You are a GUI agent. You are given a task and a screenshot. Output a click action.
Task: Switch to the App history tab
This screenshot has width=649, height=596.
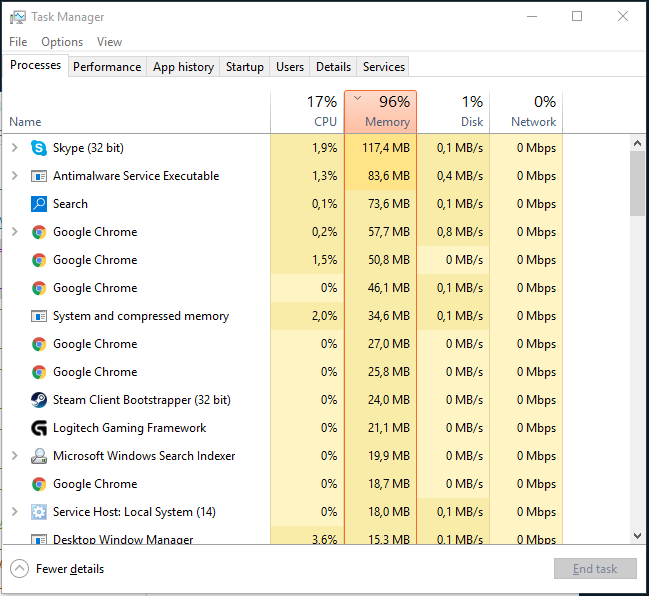(x=183, y=67)
